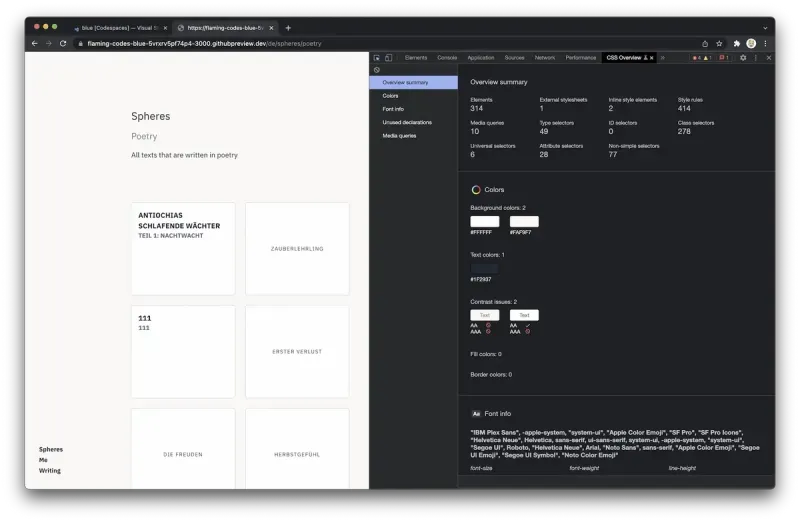
Task: Click the share page icon
Action: pos(705,43)
